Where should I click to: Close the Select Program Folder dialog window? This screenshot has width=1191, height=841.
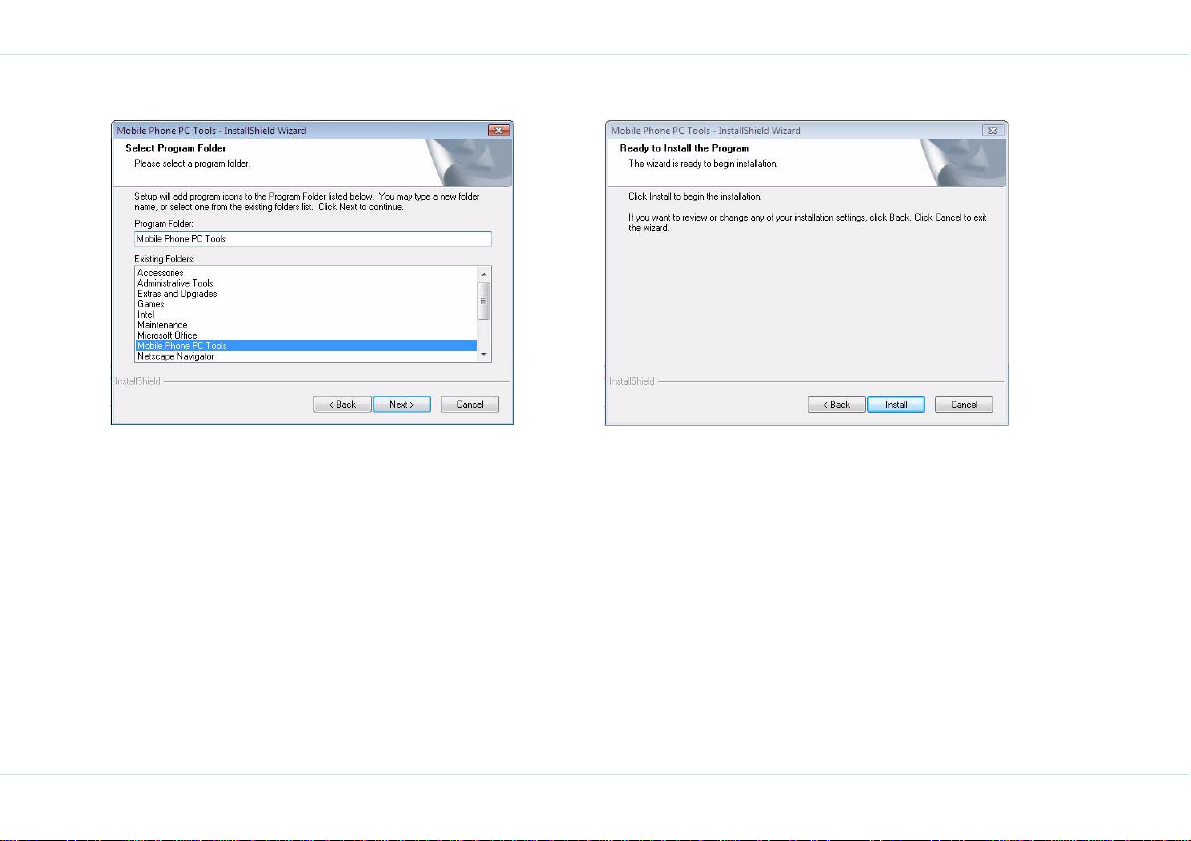pos(498,131)
